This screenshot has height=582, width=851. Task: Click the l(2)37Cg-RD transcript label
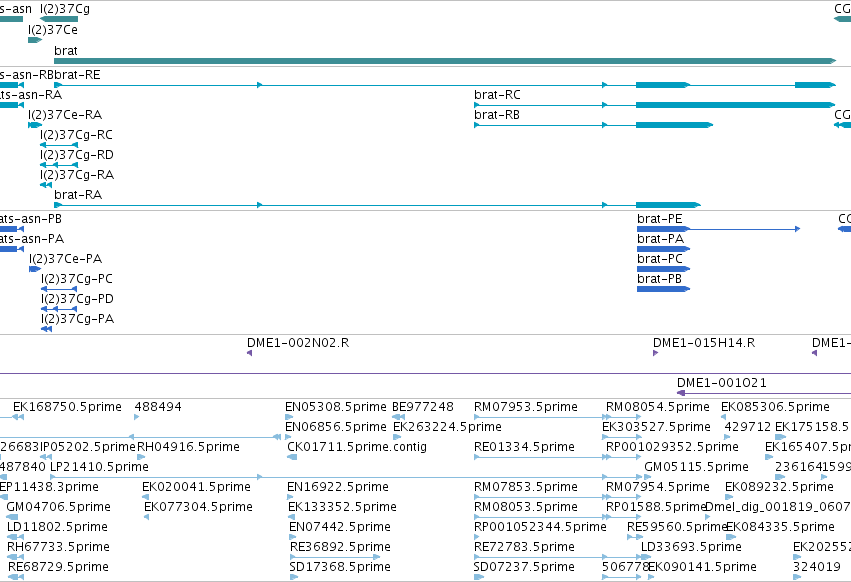coord(77,155)
